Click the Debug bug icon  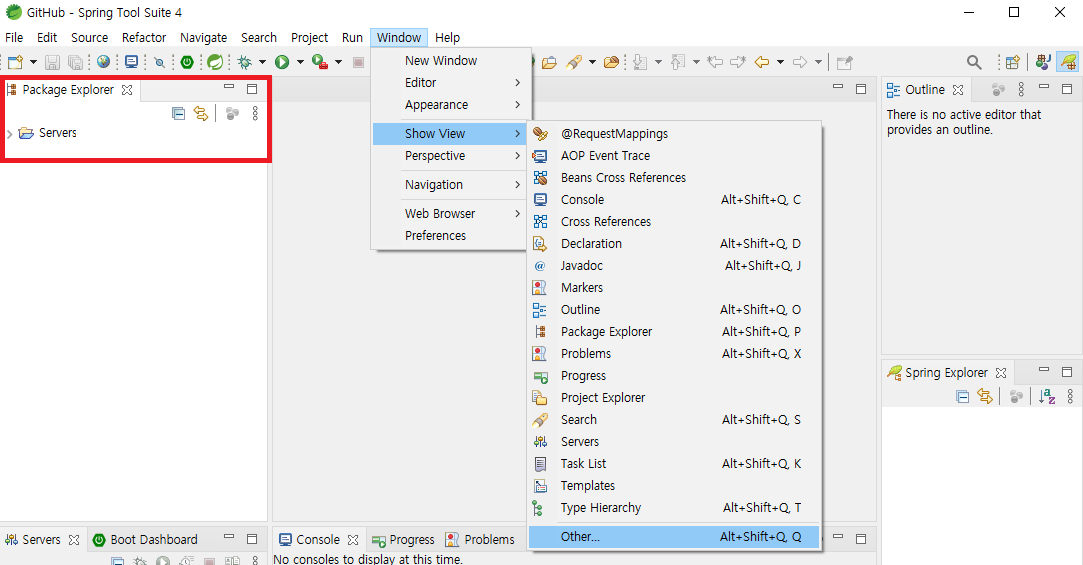(x=245, y=62)
